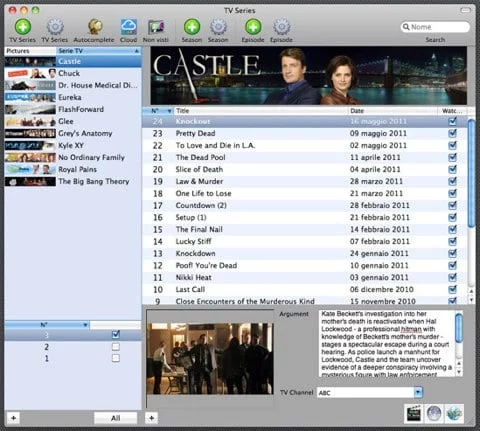Check the checkbox for season 1
The image size is (480, 431).
click(116, 358)
